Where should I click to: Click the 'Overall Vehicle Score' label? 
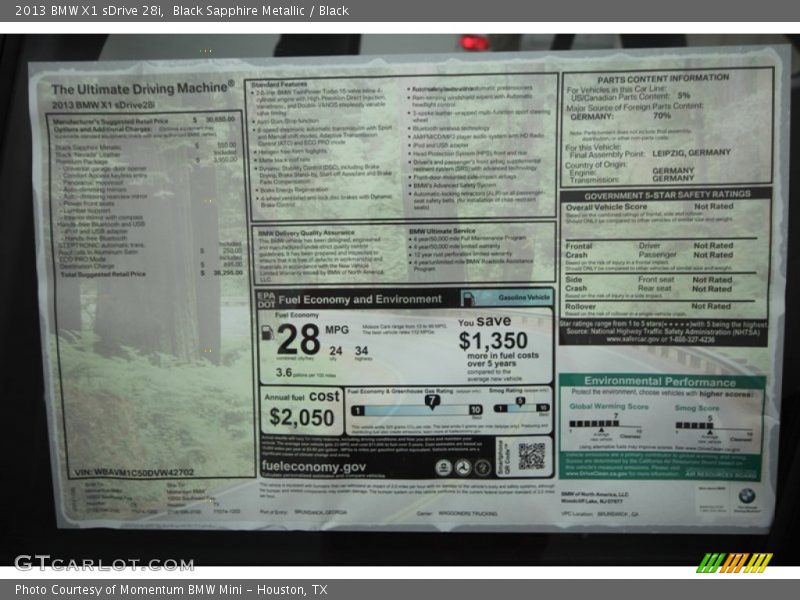[x=606, y=207]
